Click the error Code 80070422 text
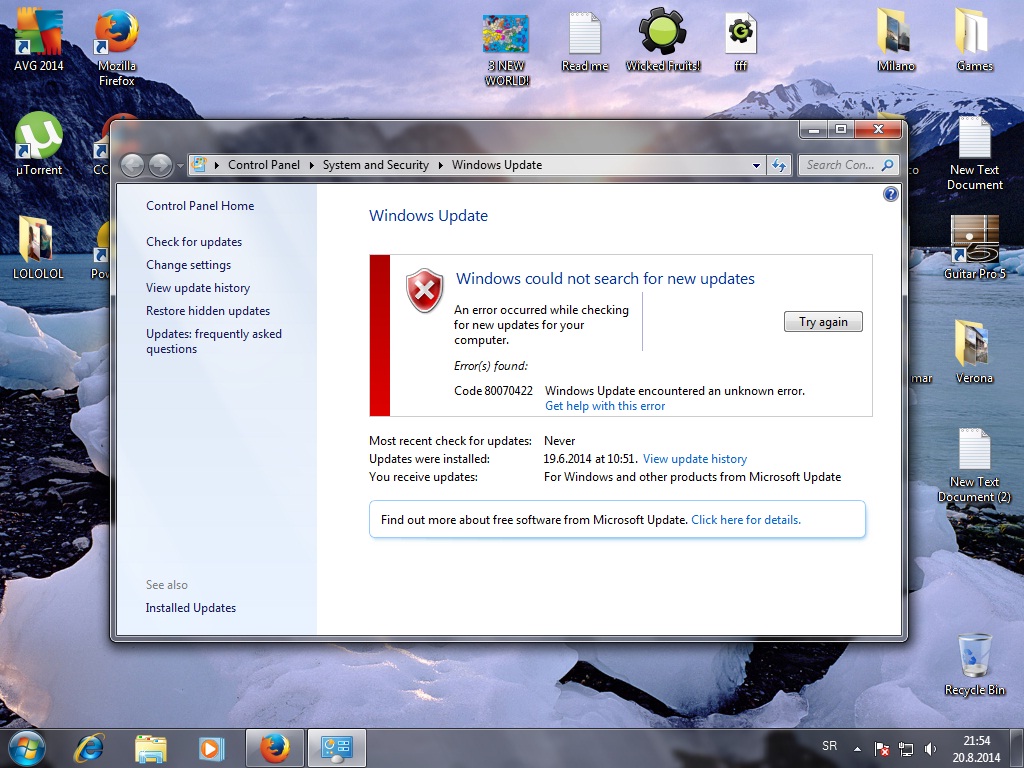This screenshot has height=768, width=1024. 493,391
